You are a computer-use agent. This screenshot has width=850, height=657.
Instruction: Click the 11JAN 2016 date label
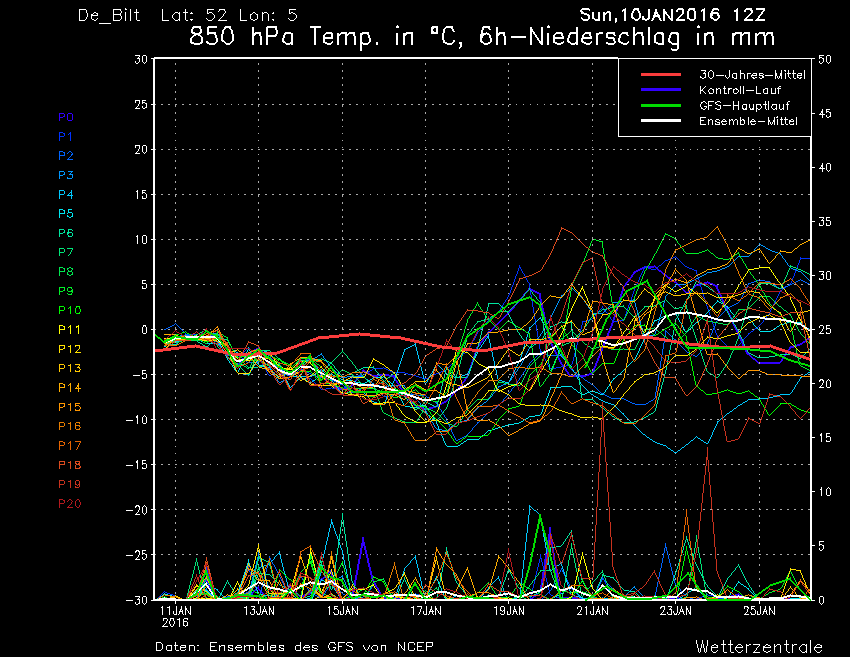point(175,616)
